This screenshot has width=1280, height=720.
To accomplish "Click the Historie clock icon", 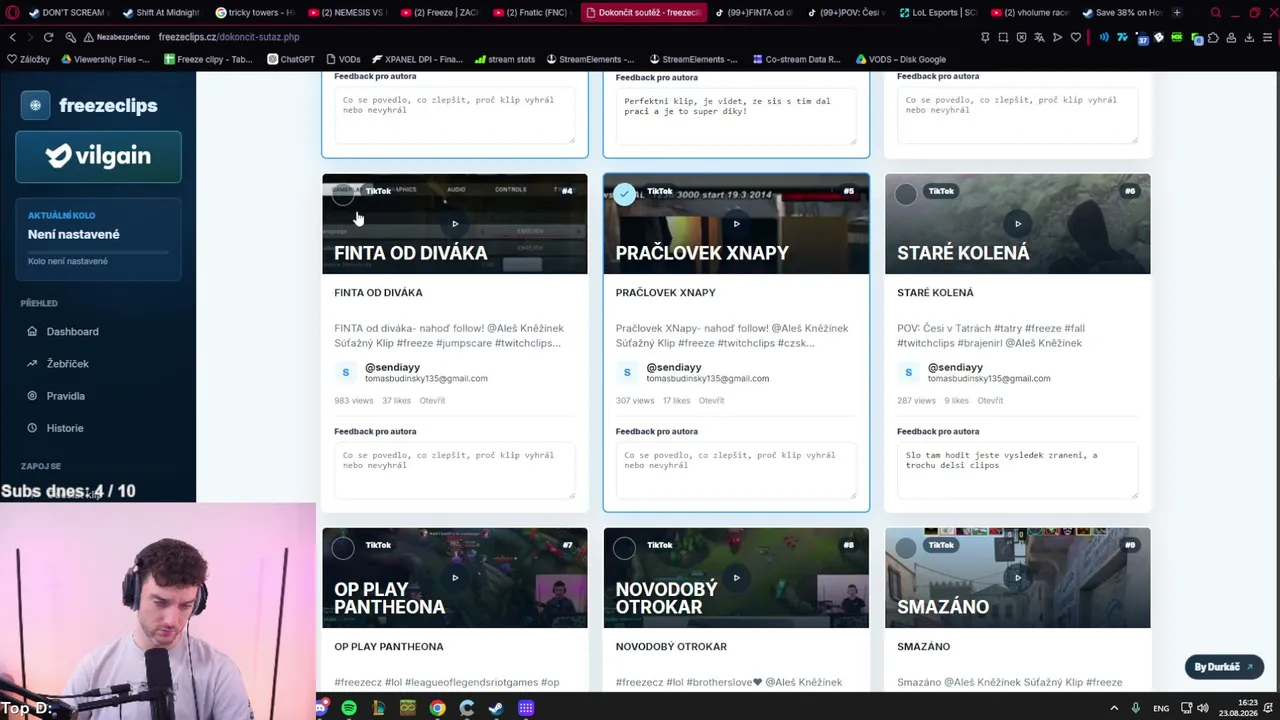I will [x=31, y=428].
